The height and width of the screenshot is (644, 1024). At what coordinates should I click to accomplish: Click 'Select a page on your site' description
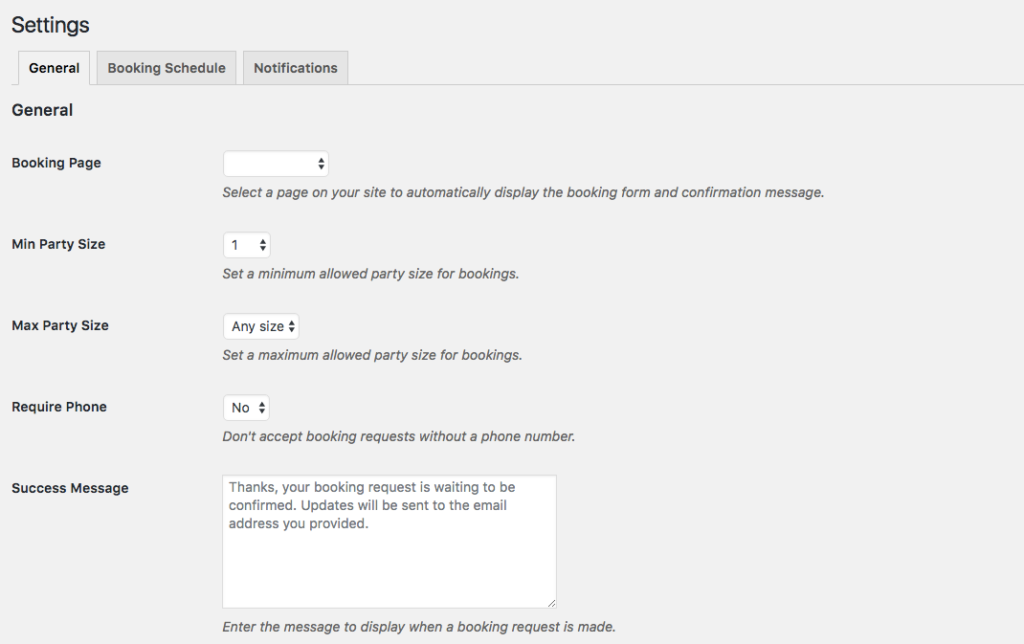(x=523, y=193)
